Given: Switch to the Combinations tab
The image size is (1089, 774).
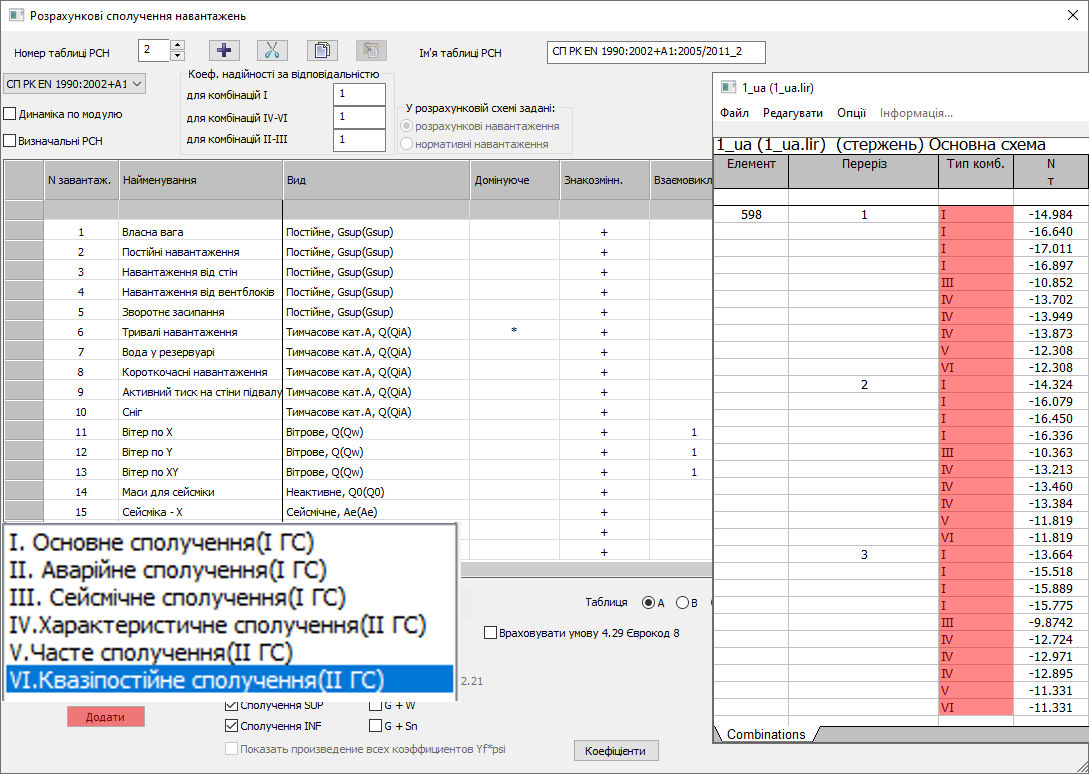Looking at the screenshot, I should click(766, 734).
